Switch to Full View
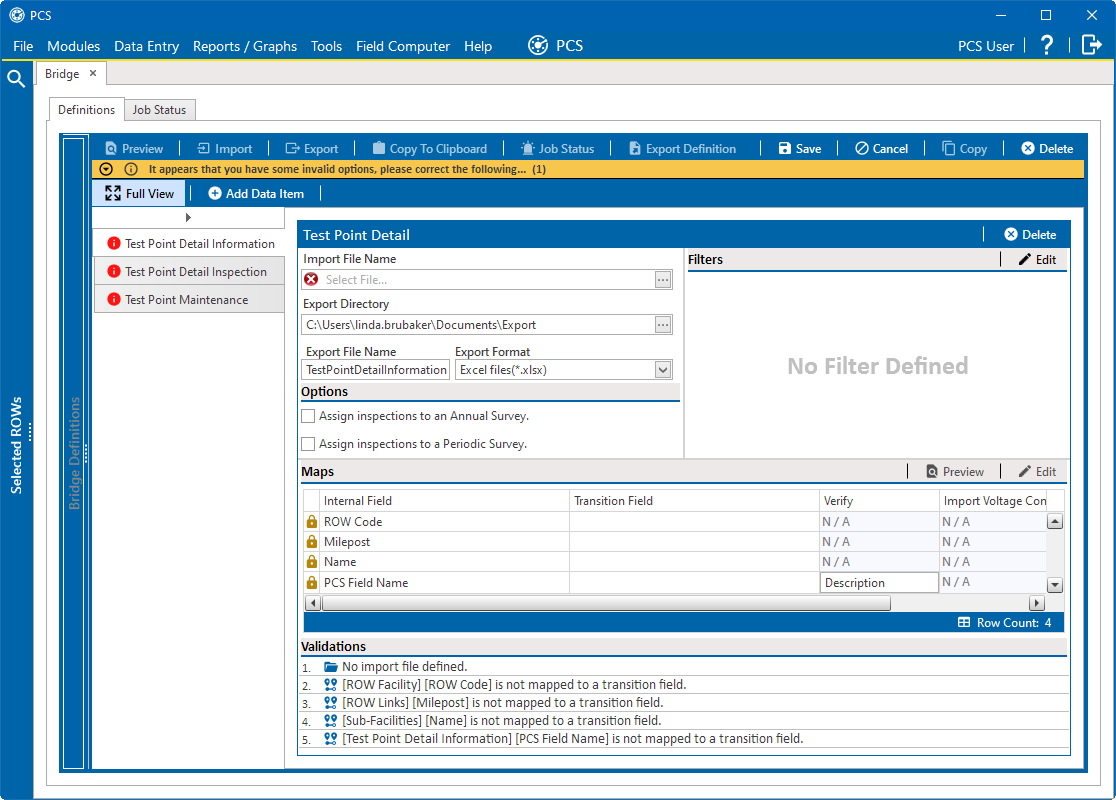 click(139, 194)
